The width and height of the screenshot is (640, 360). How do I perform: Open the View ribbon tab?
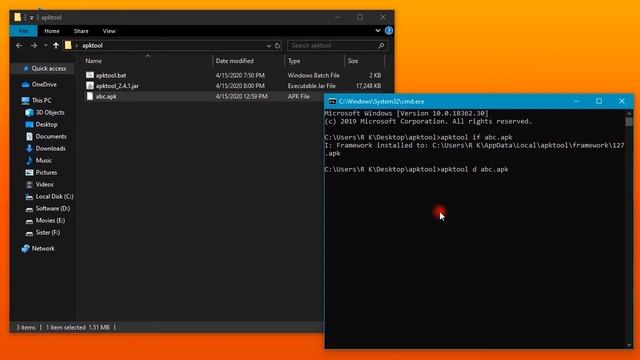tap(109, 31)
